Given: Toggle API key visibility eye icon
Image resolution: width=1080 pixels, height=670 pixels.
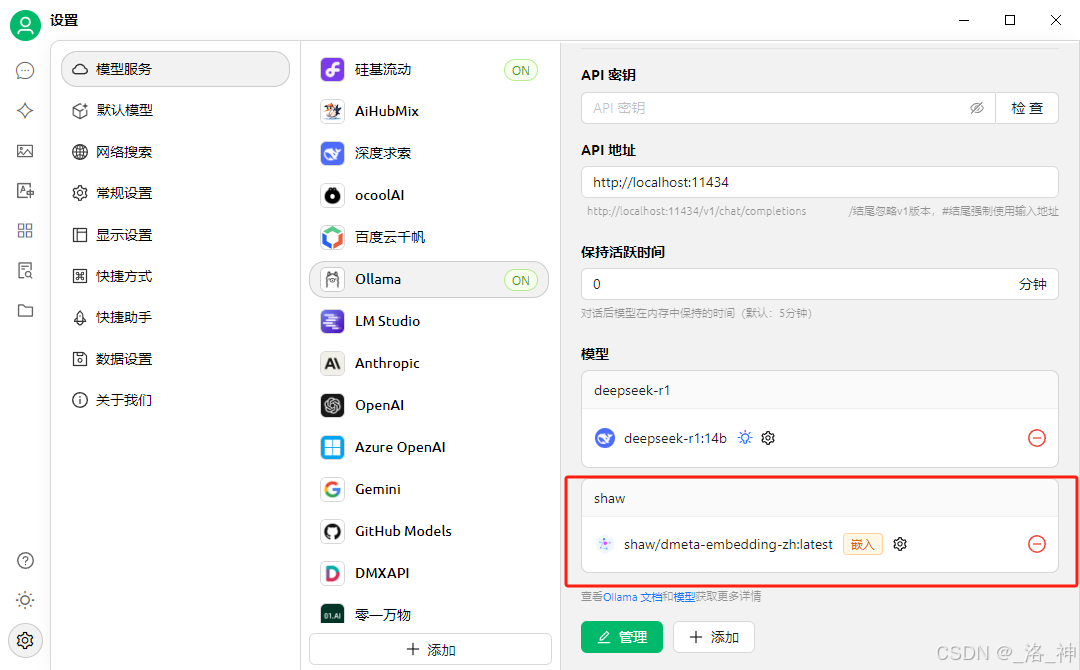Looking at the screenshot, I should coord(977,108).
